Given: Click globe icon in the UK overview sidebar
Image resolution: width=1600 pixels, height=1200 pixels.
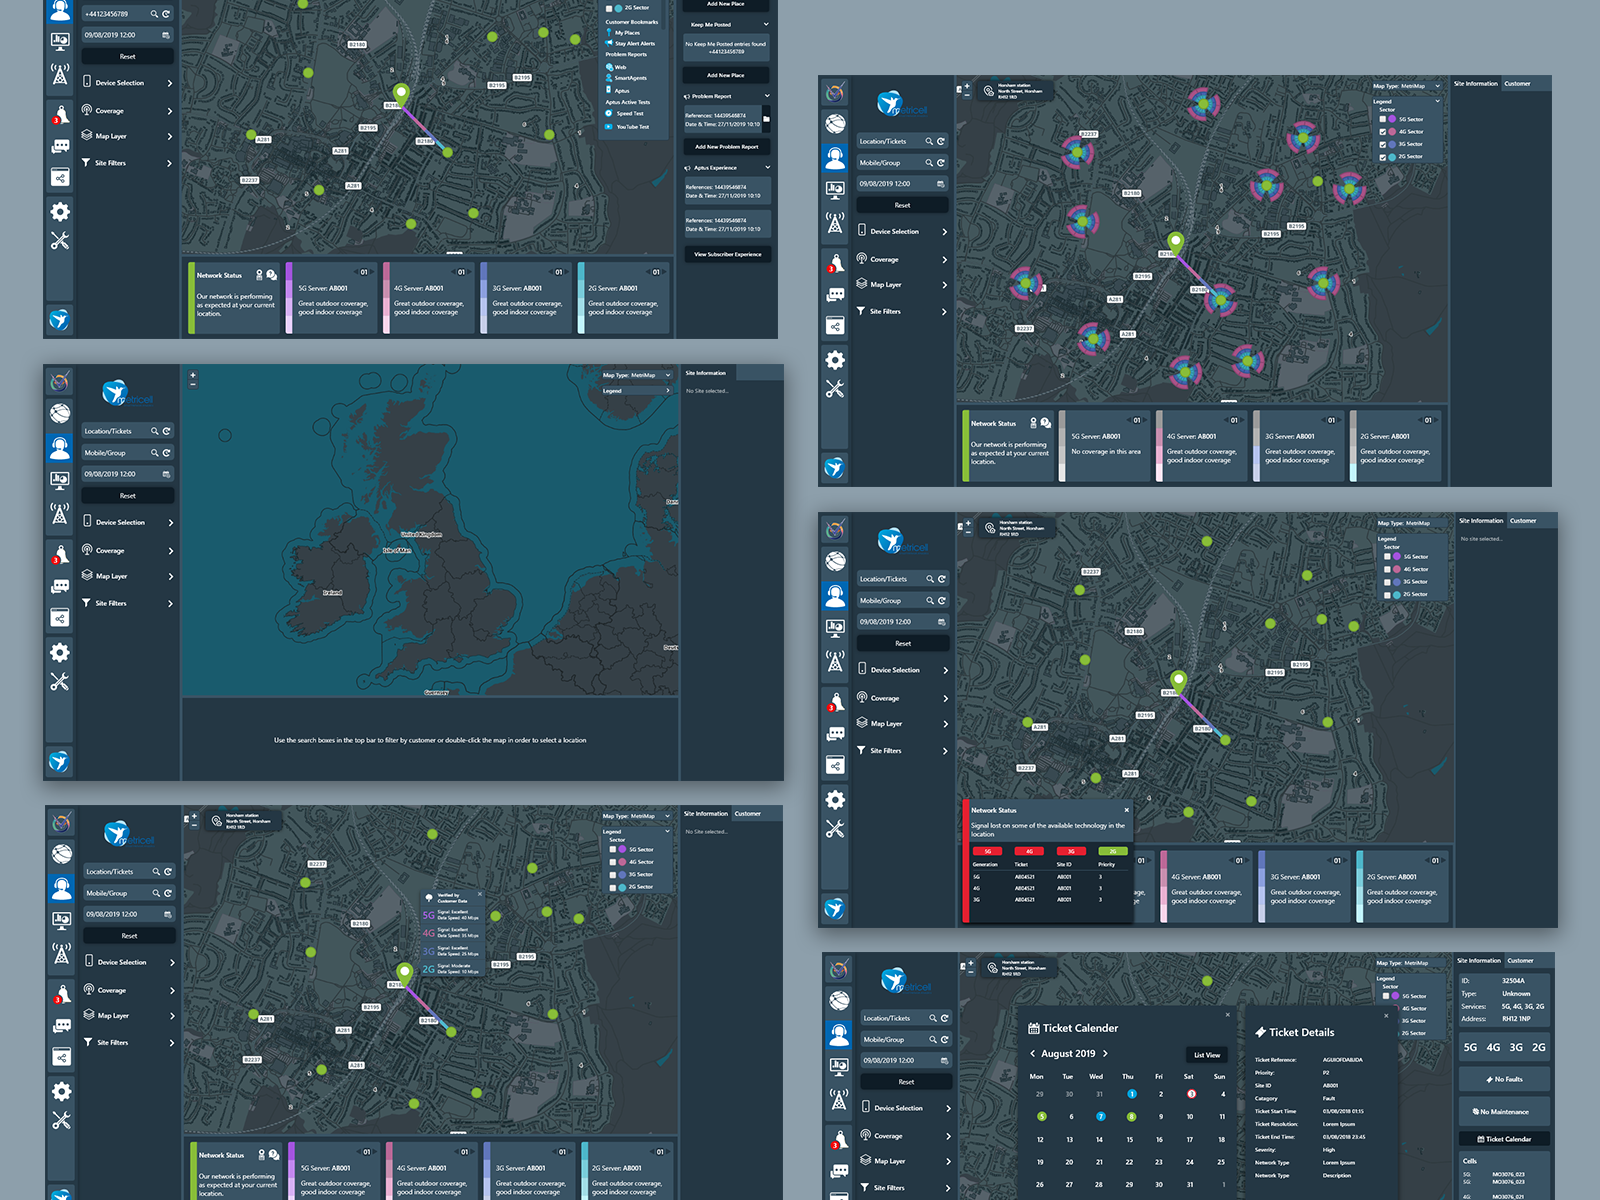Looking at the screenshot, I should click(x=60, y=413).
